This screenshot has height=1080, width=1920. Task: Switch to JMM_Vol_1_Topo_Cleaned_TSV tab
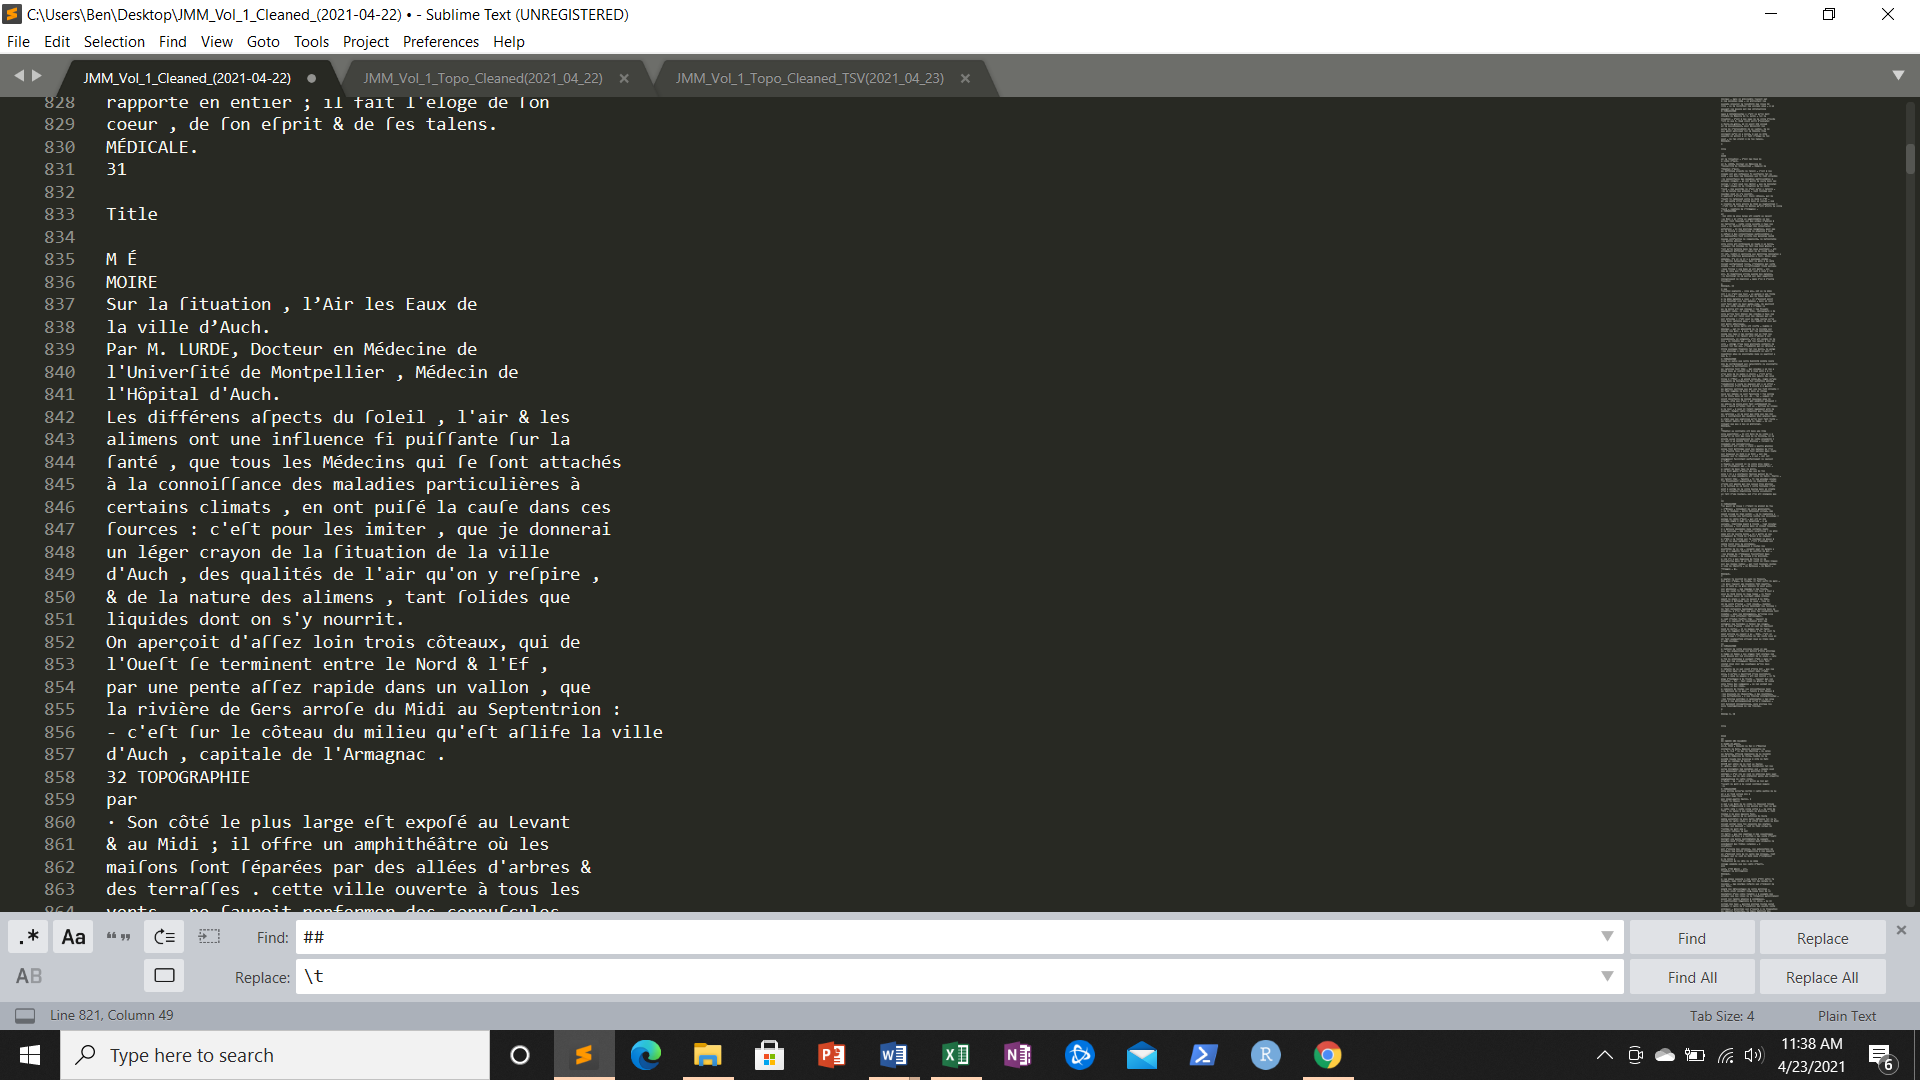(x=808, y=78)
